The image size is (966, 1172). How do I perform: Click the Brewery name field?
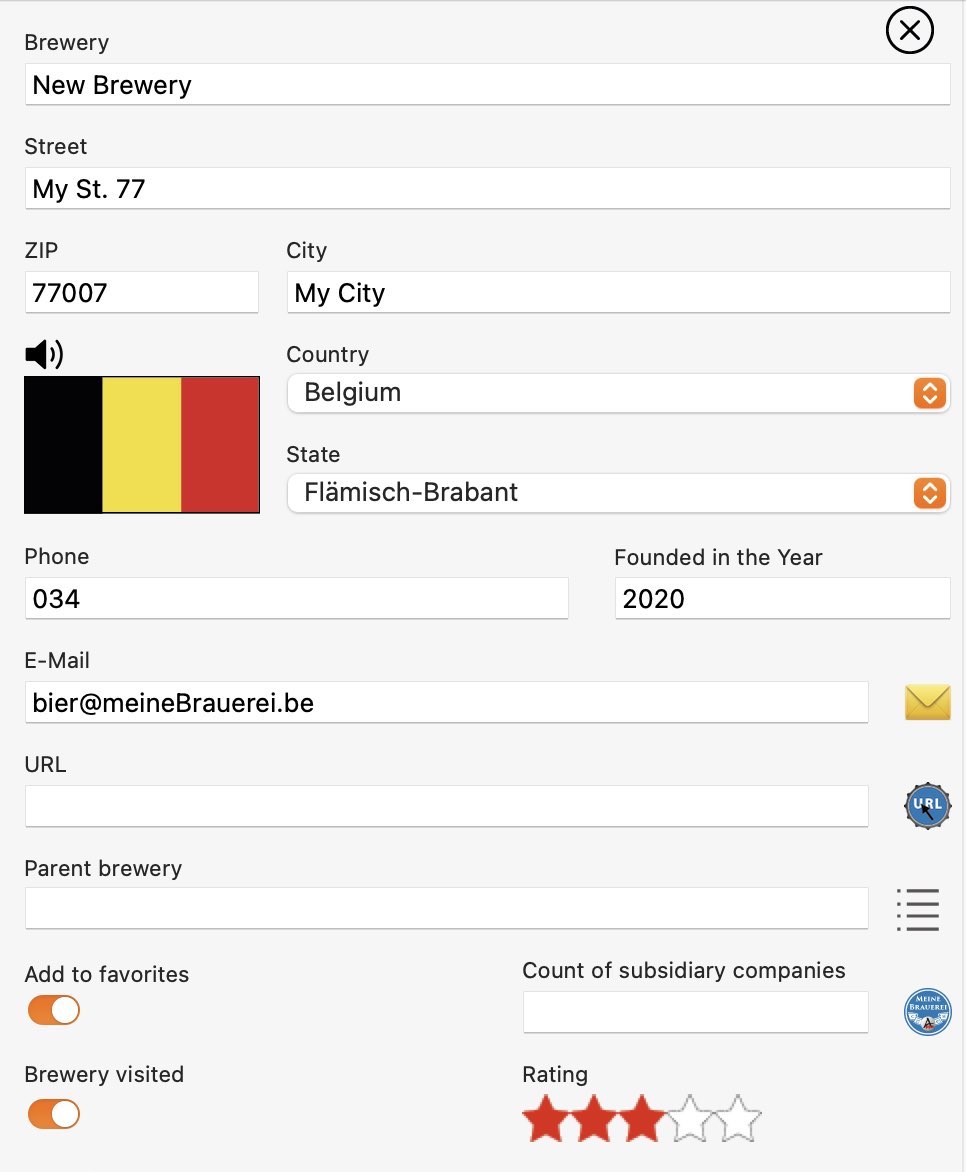(487, 84)
